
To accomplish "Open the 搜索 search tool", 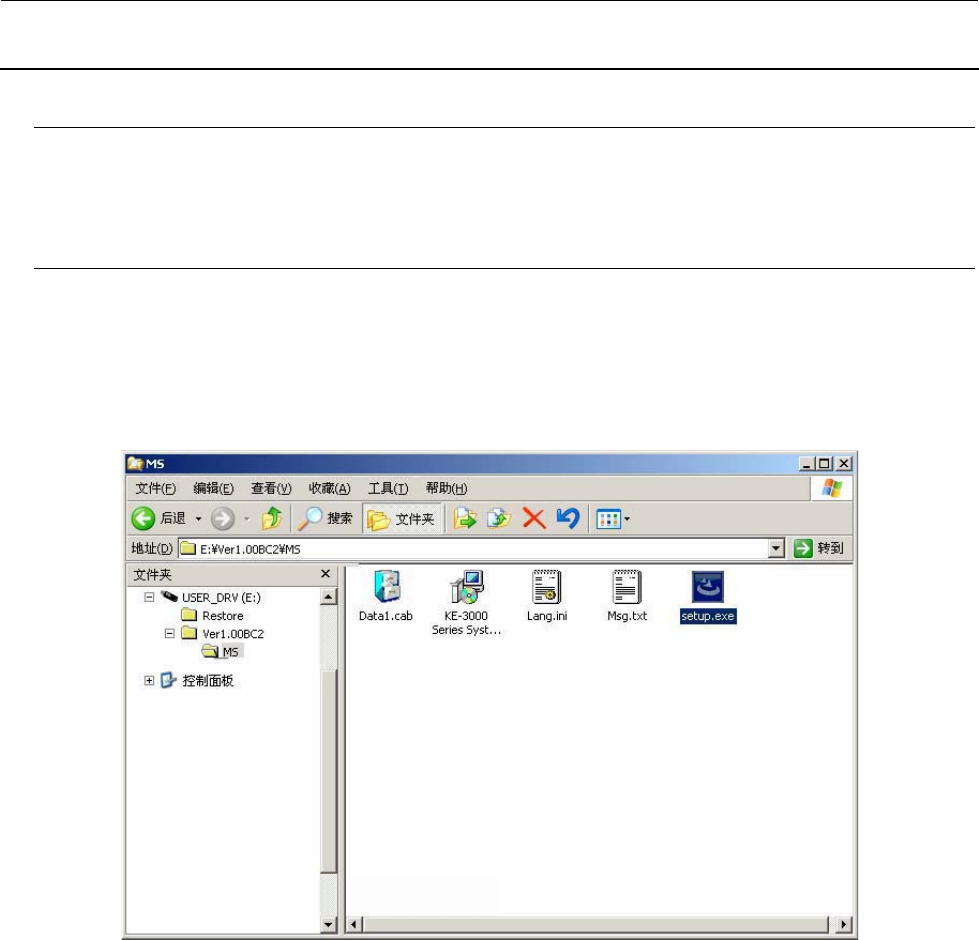I will click(325, 518).
